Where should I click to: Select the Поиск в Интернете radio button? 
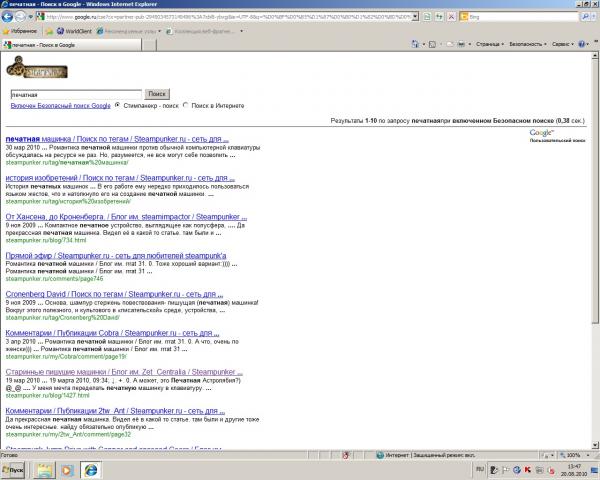(x=186, y=105)
